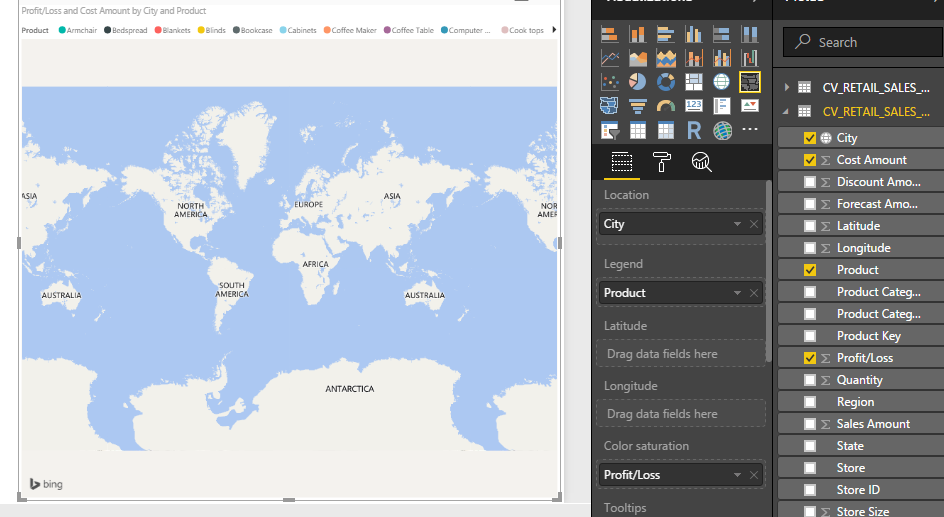This screenshot has height=517, width=944.
Task: Expand the first CV_RETAIL_SALES table
Action: [x=787, y=87]
